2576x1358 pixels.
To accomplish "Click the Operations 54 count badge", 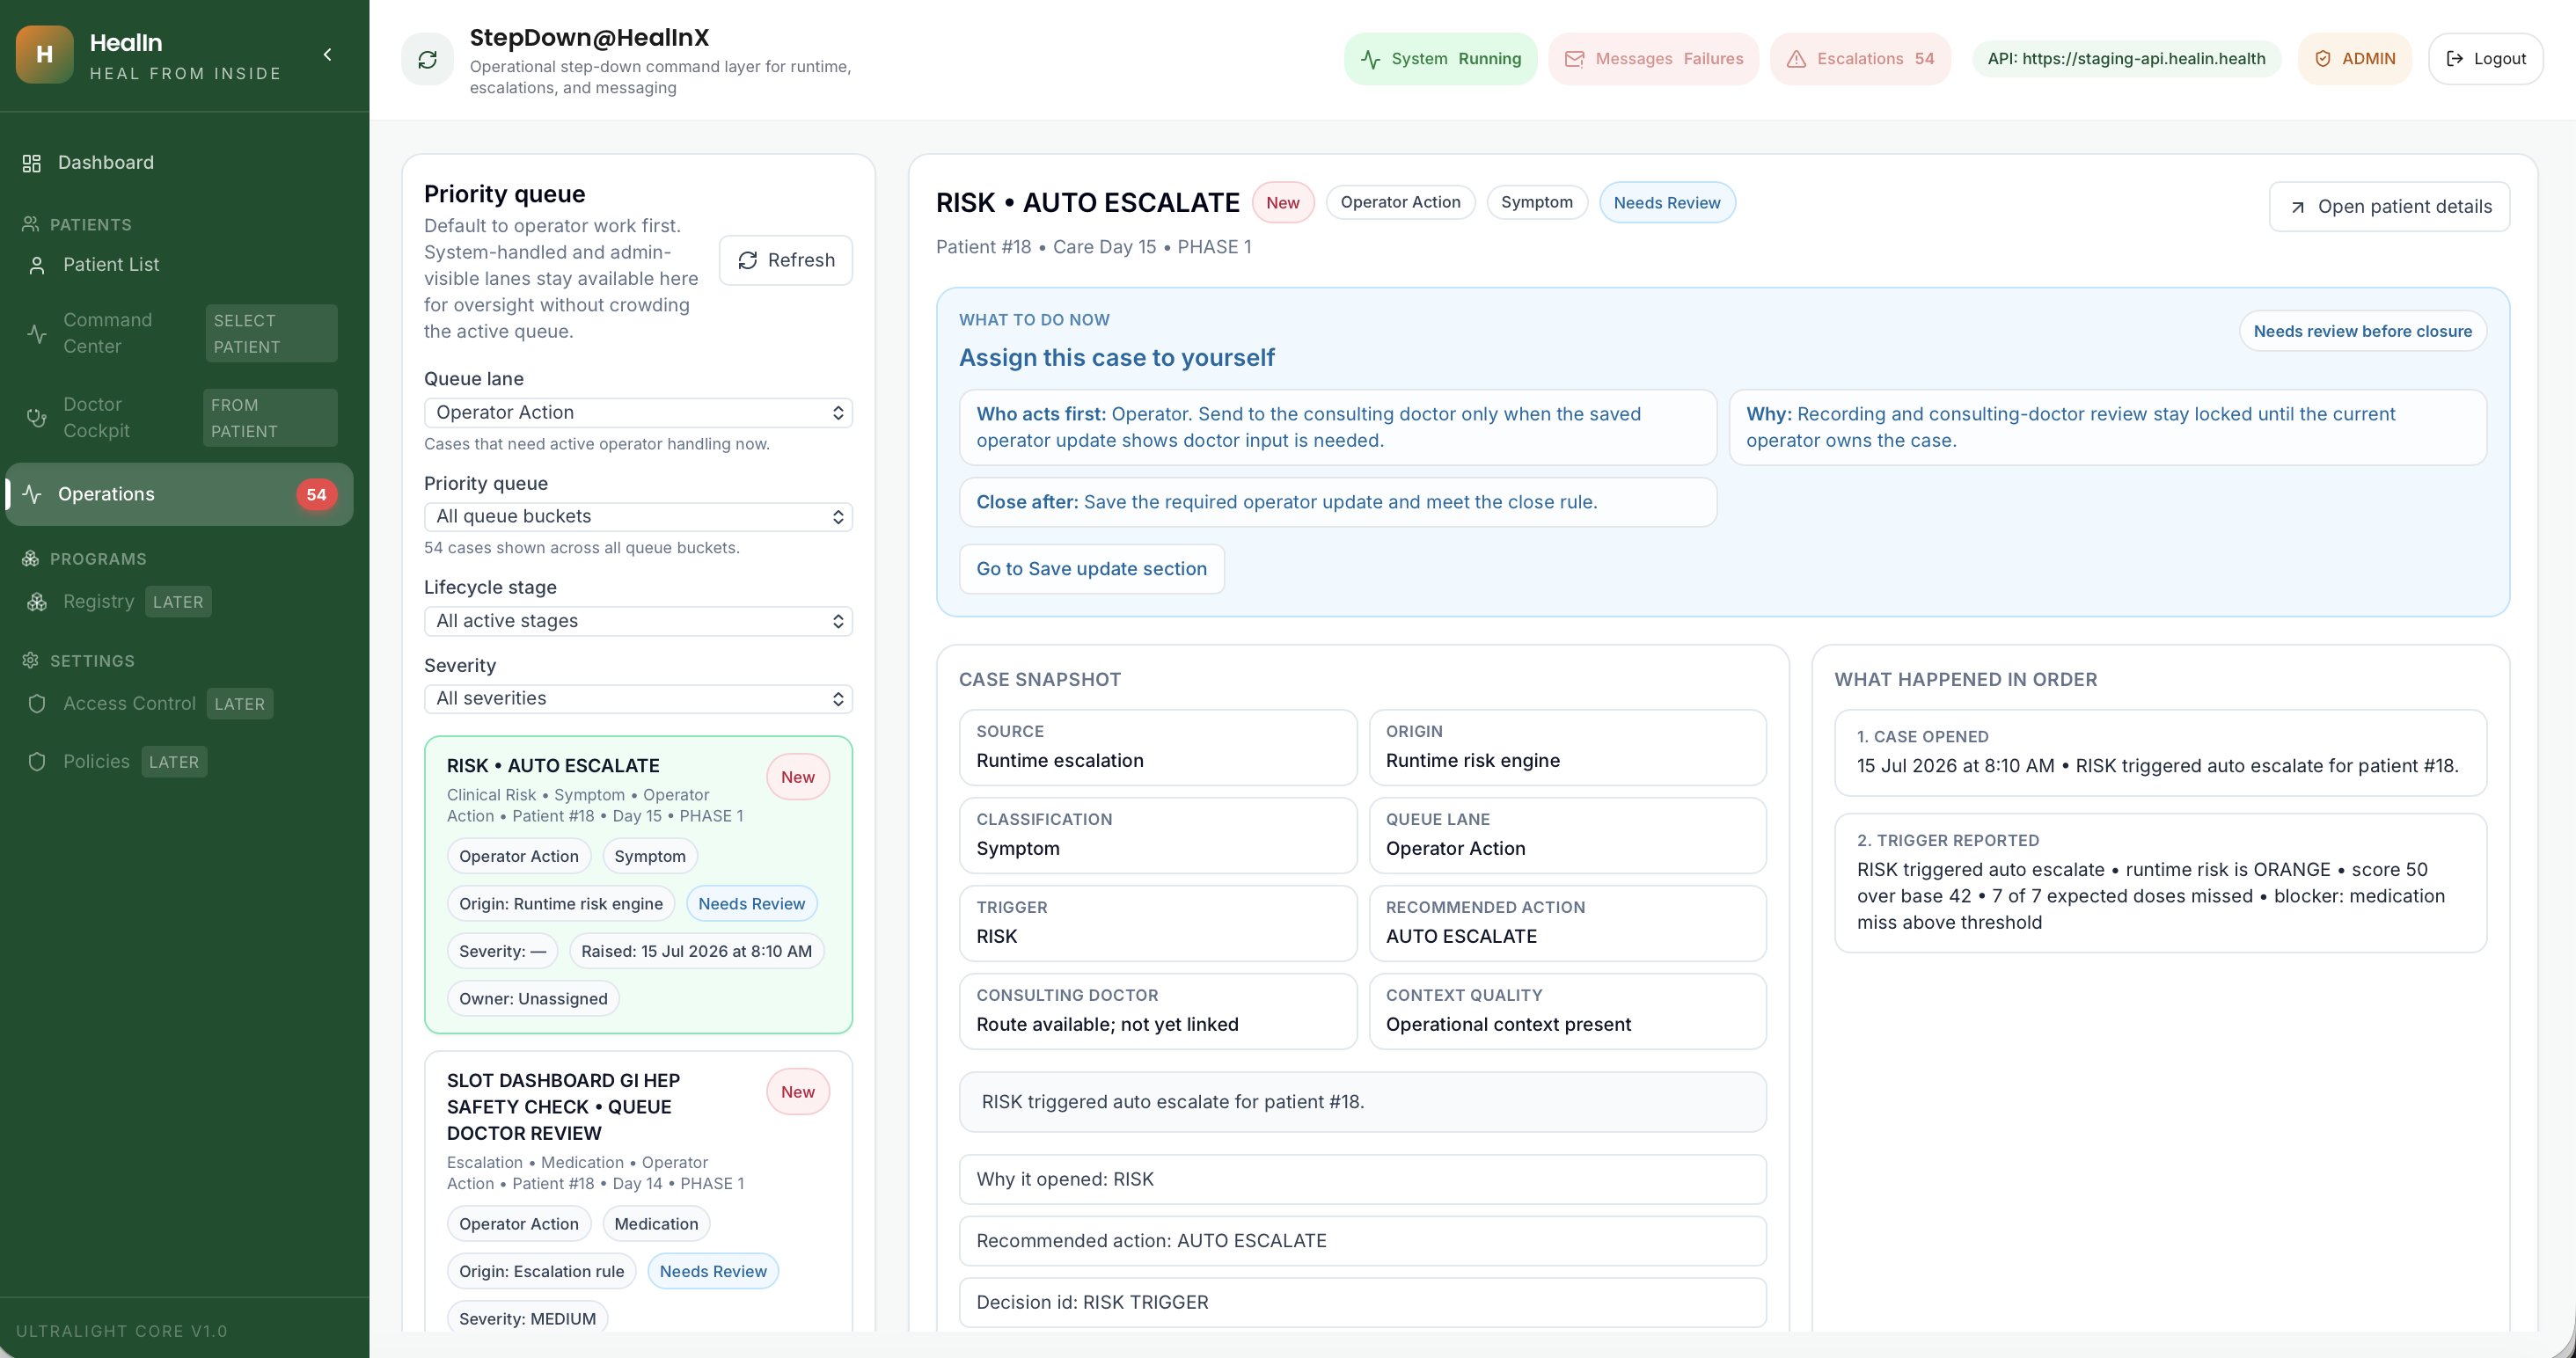I will click(316, 494).
